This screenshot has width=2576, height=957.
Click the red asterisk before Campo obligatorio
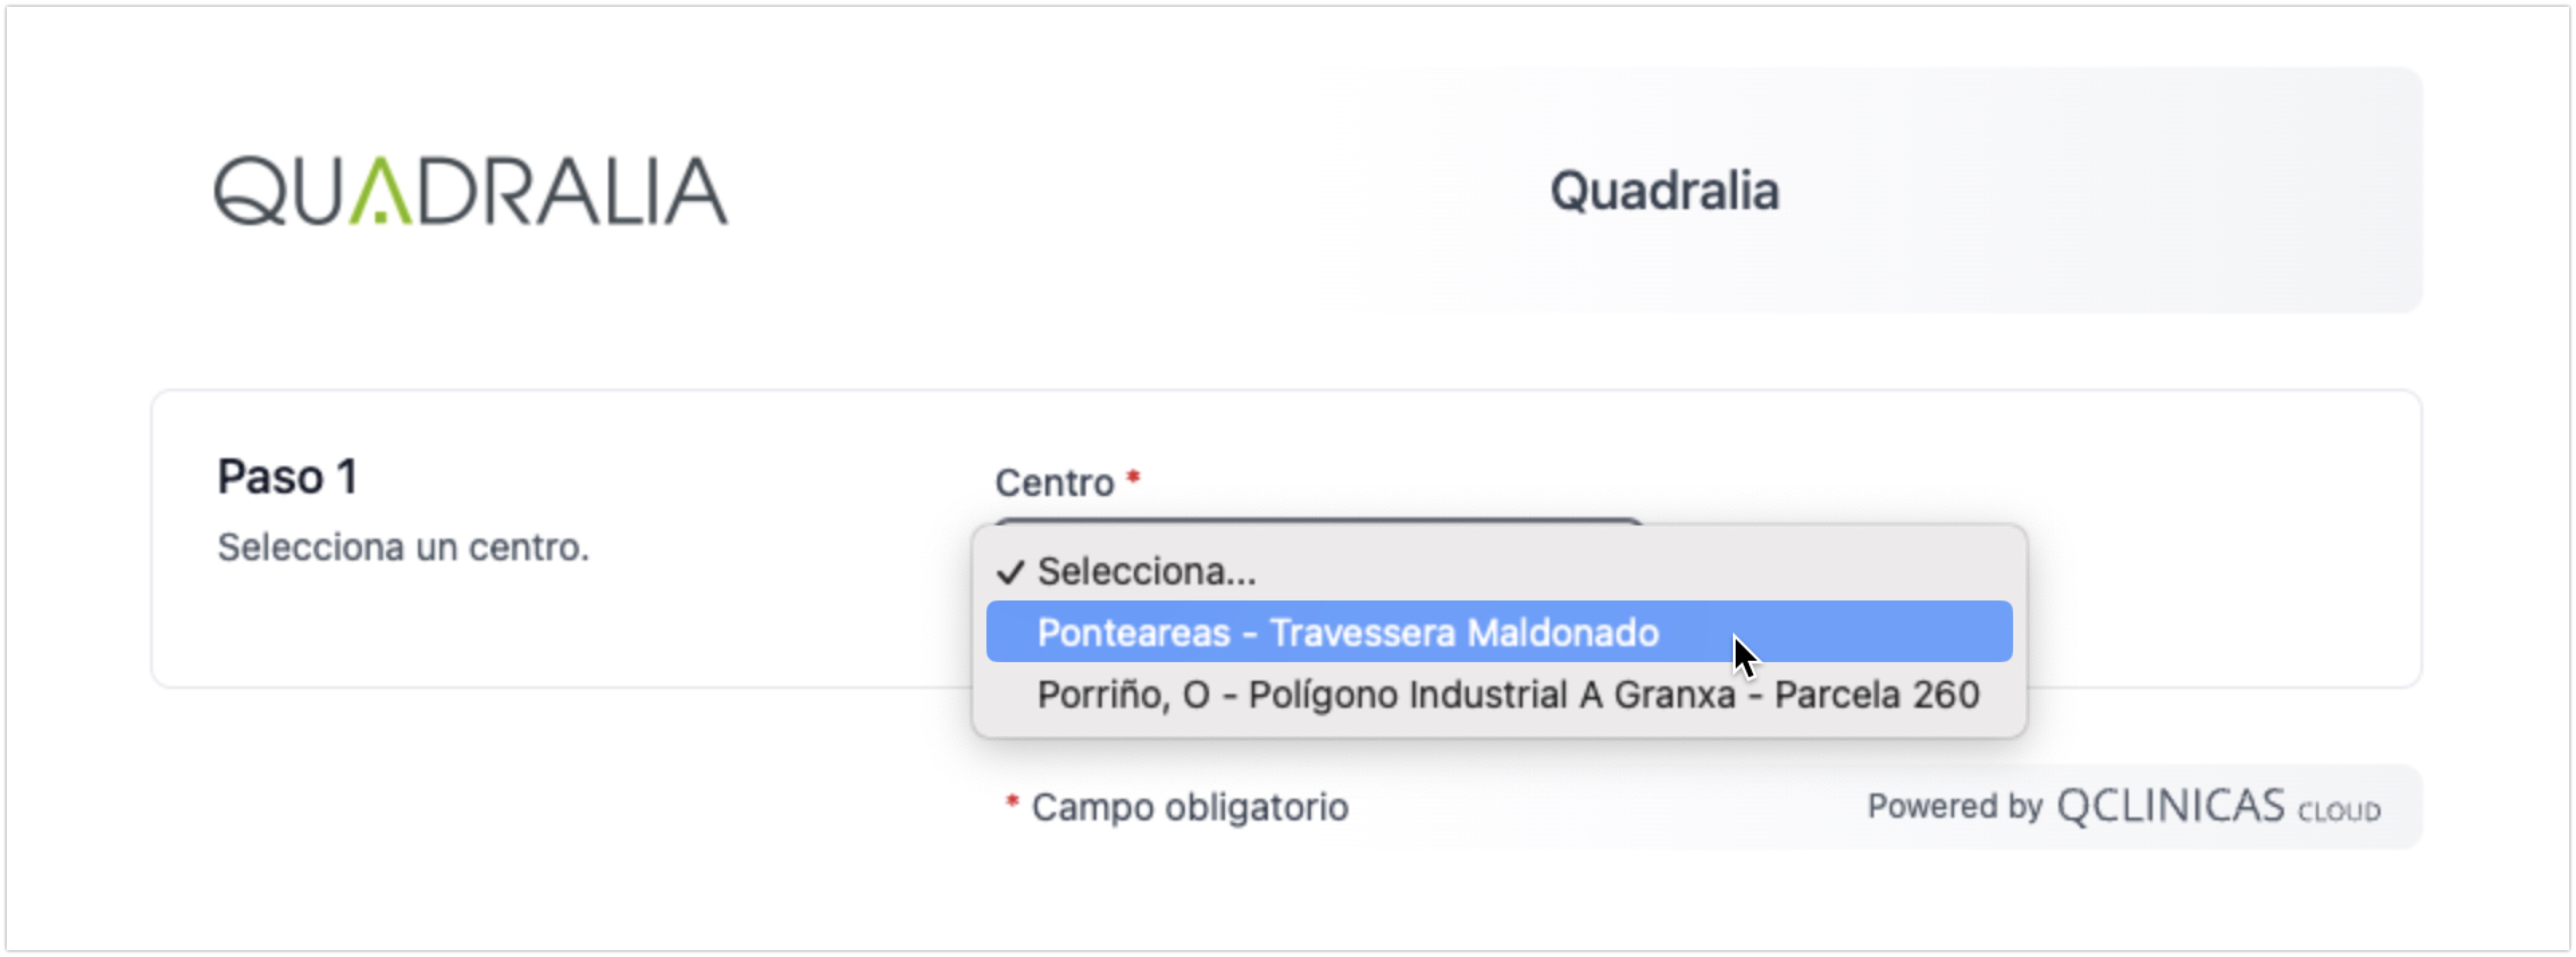click(1012, 803)
